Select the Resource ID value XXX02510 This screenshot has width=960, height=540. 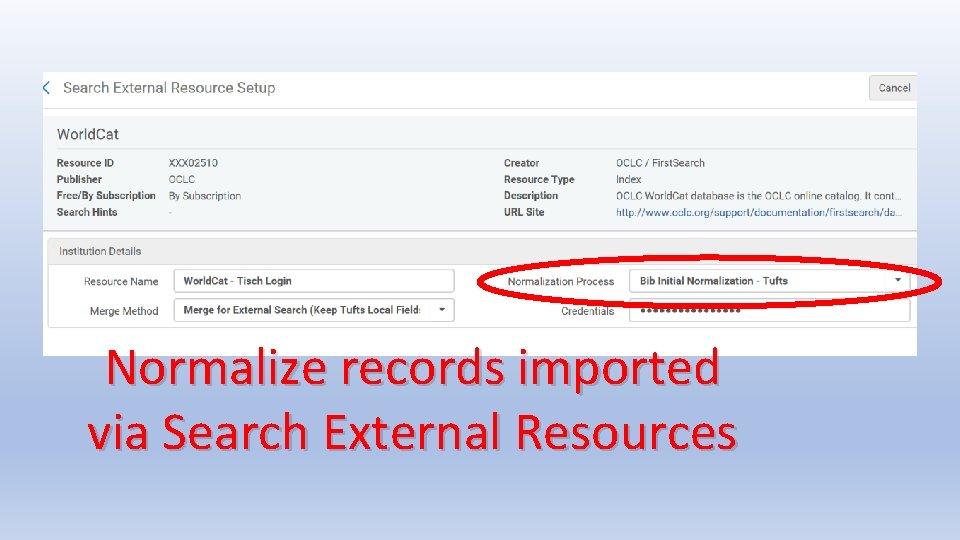pos(193,163)
